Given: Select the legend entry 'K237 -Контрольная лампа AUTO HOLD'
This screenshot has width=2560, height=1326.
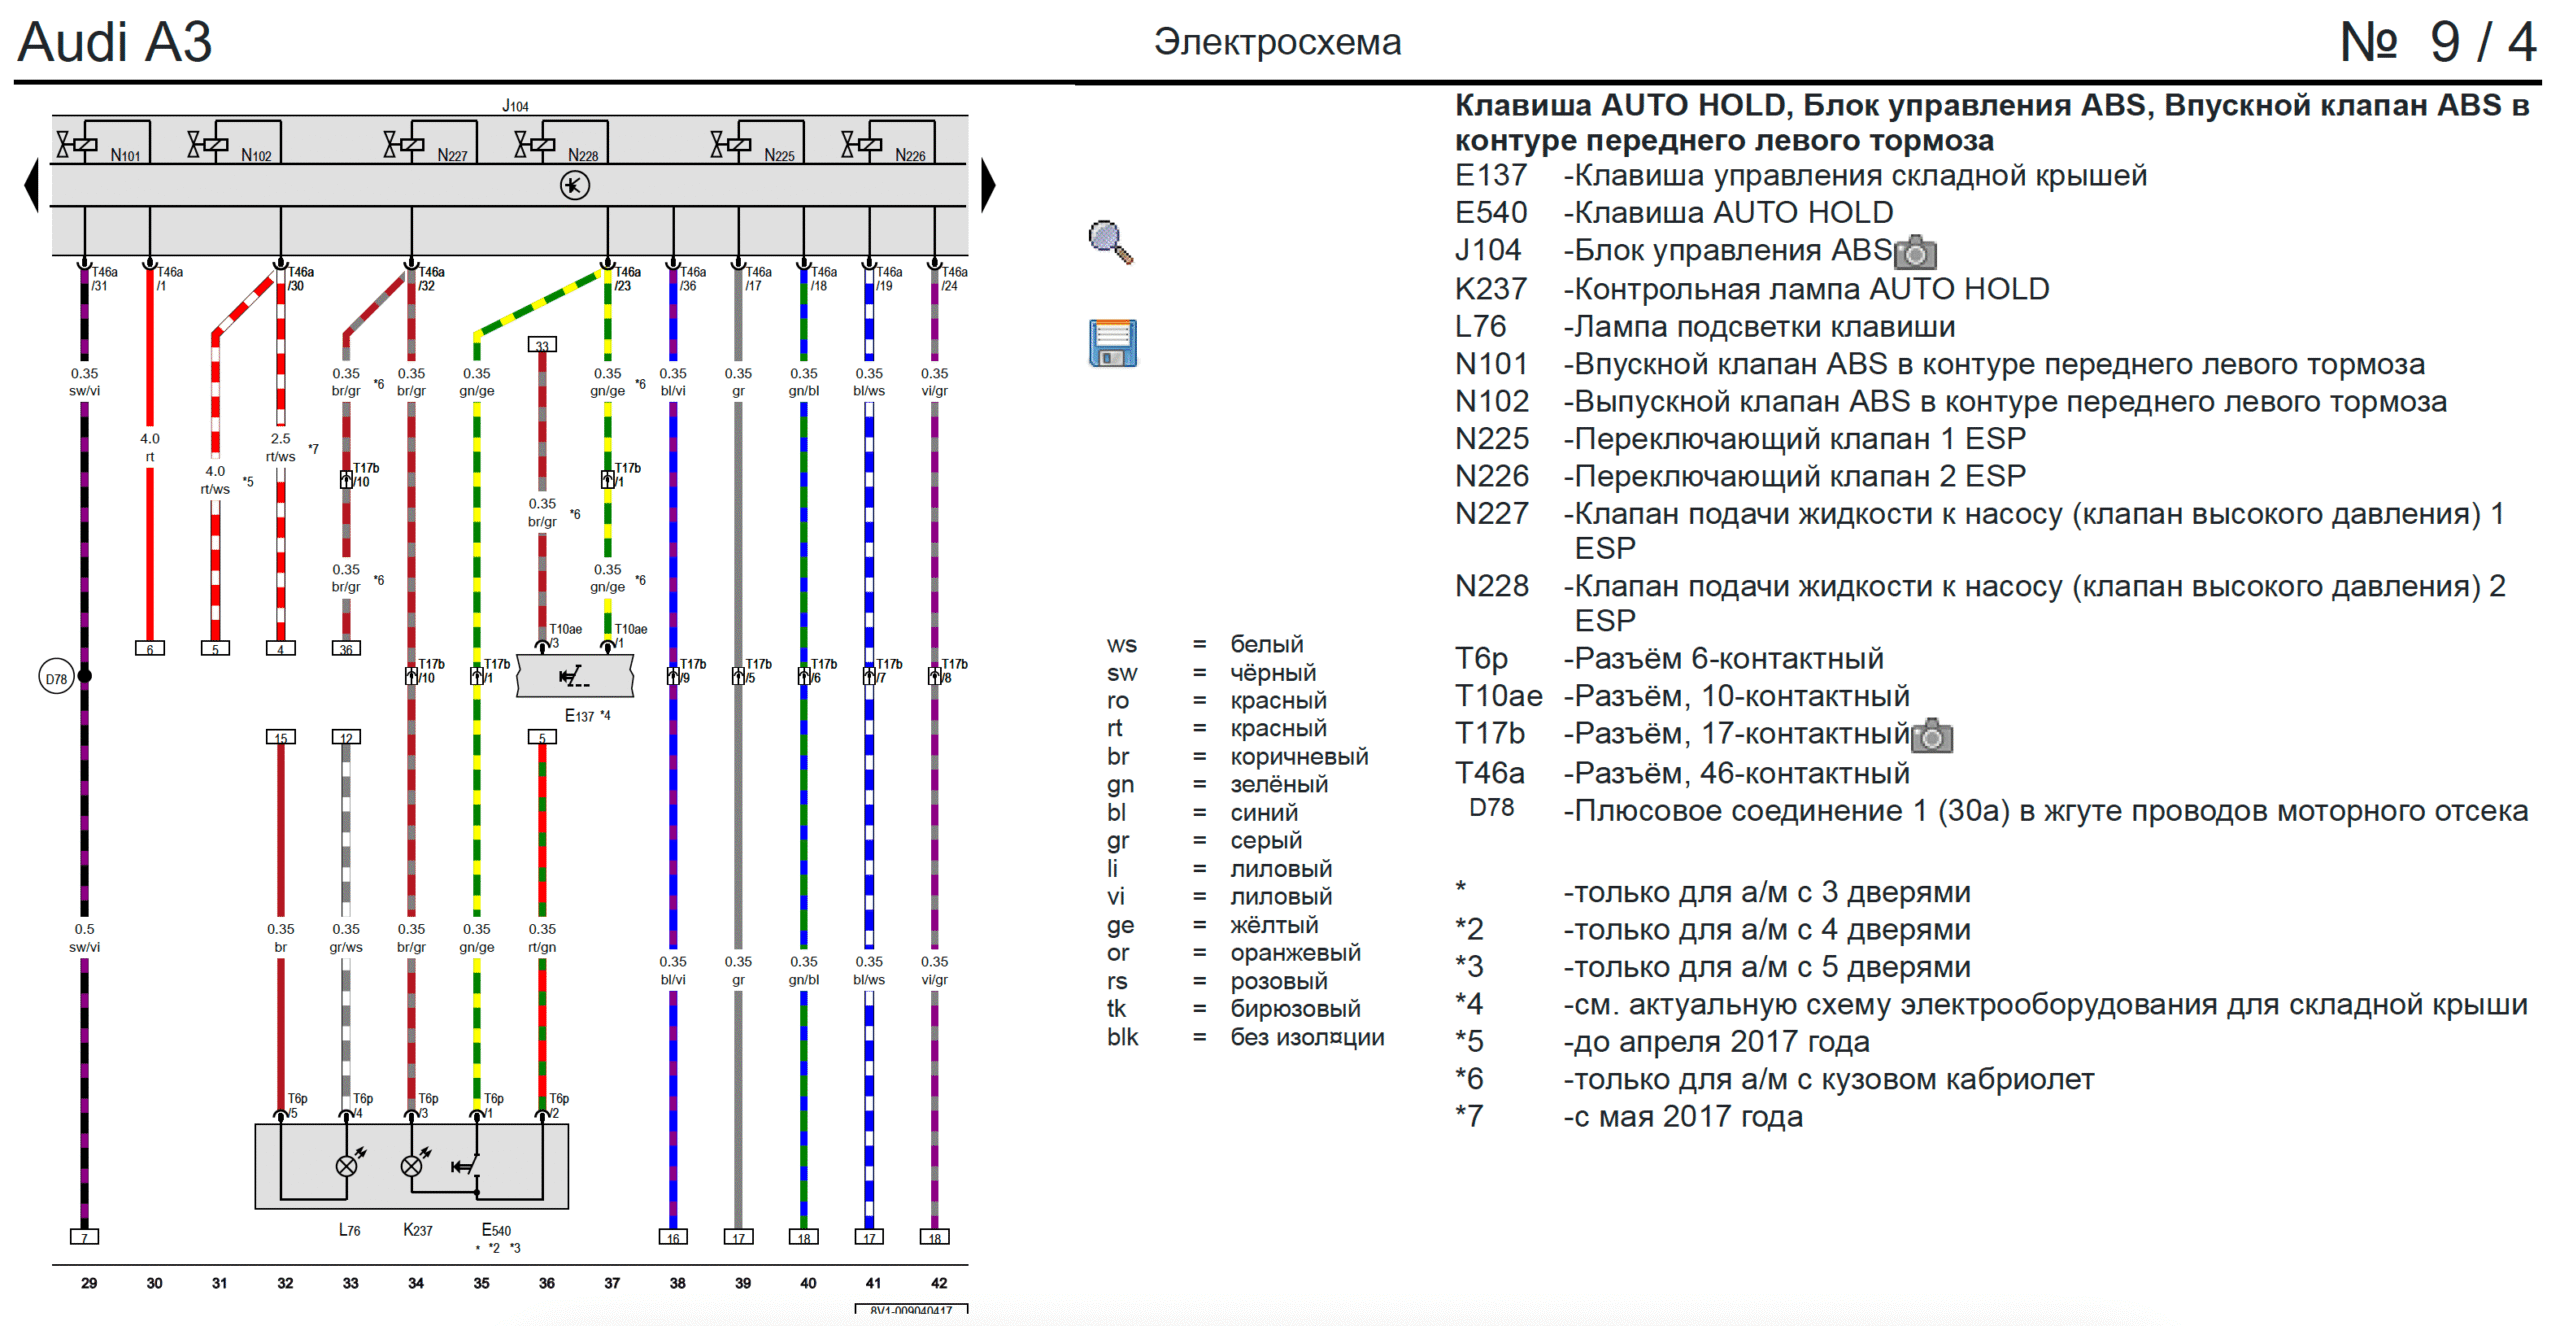Looking at the screenshot, I should 1752,289.
